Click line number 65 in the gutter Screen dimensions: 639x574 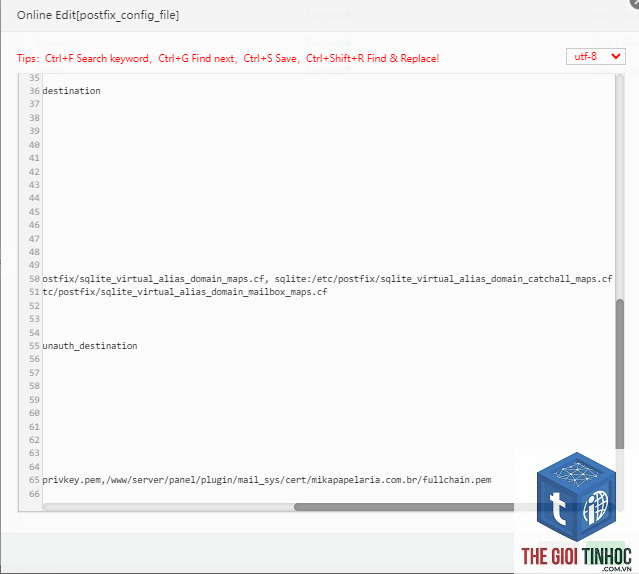coord(34,480)
